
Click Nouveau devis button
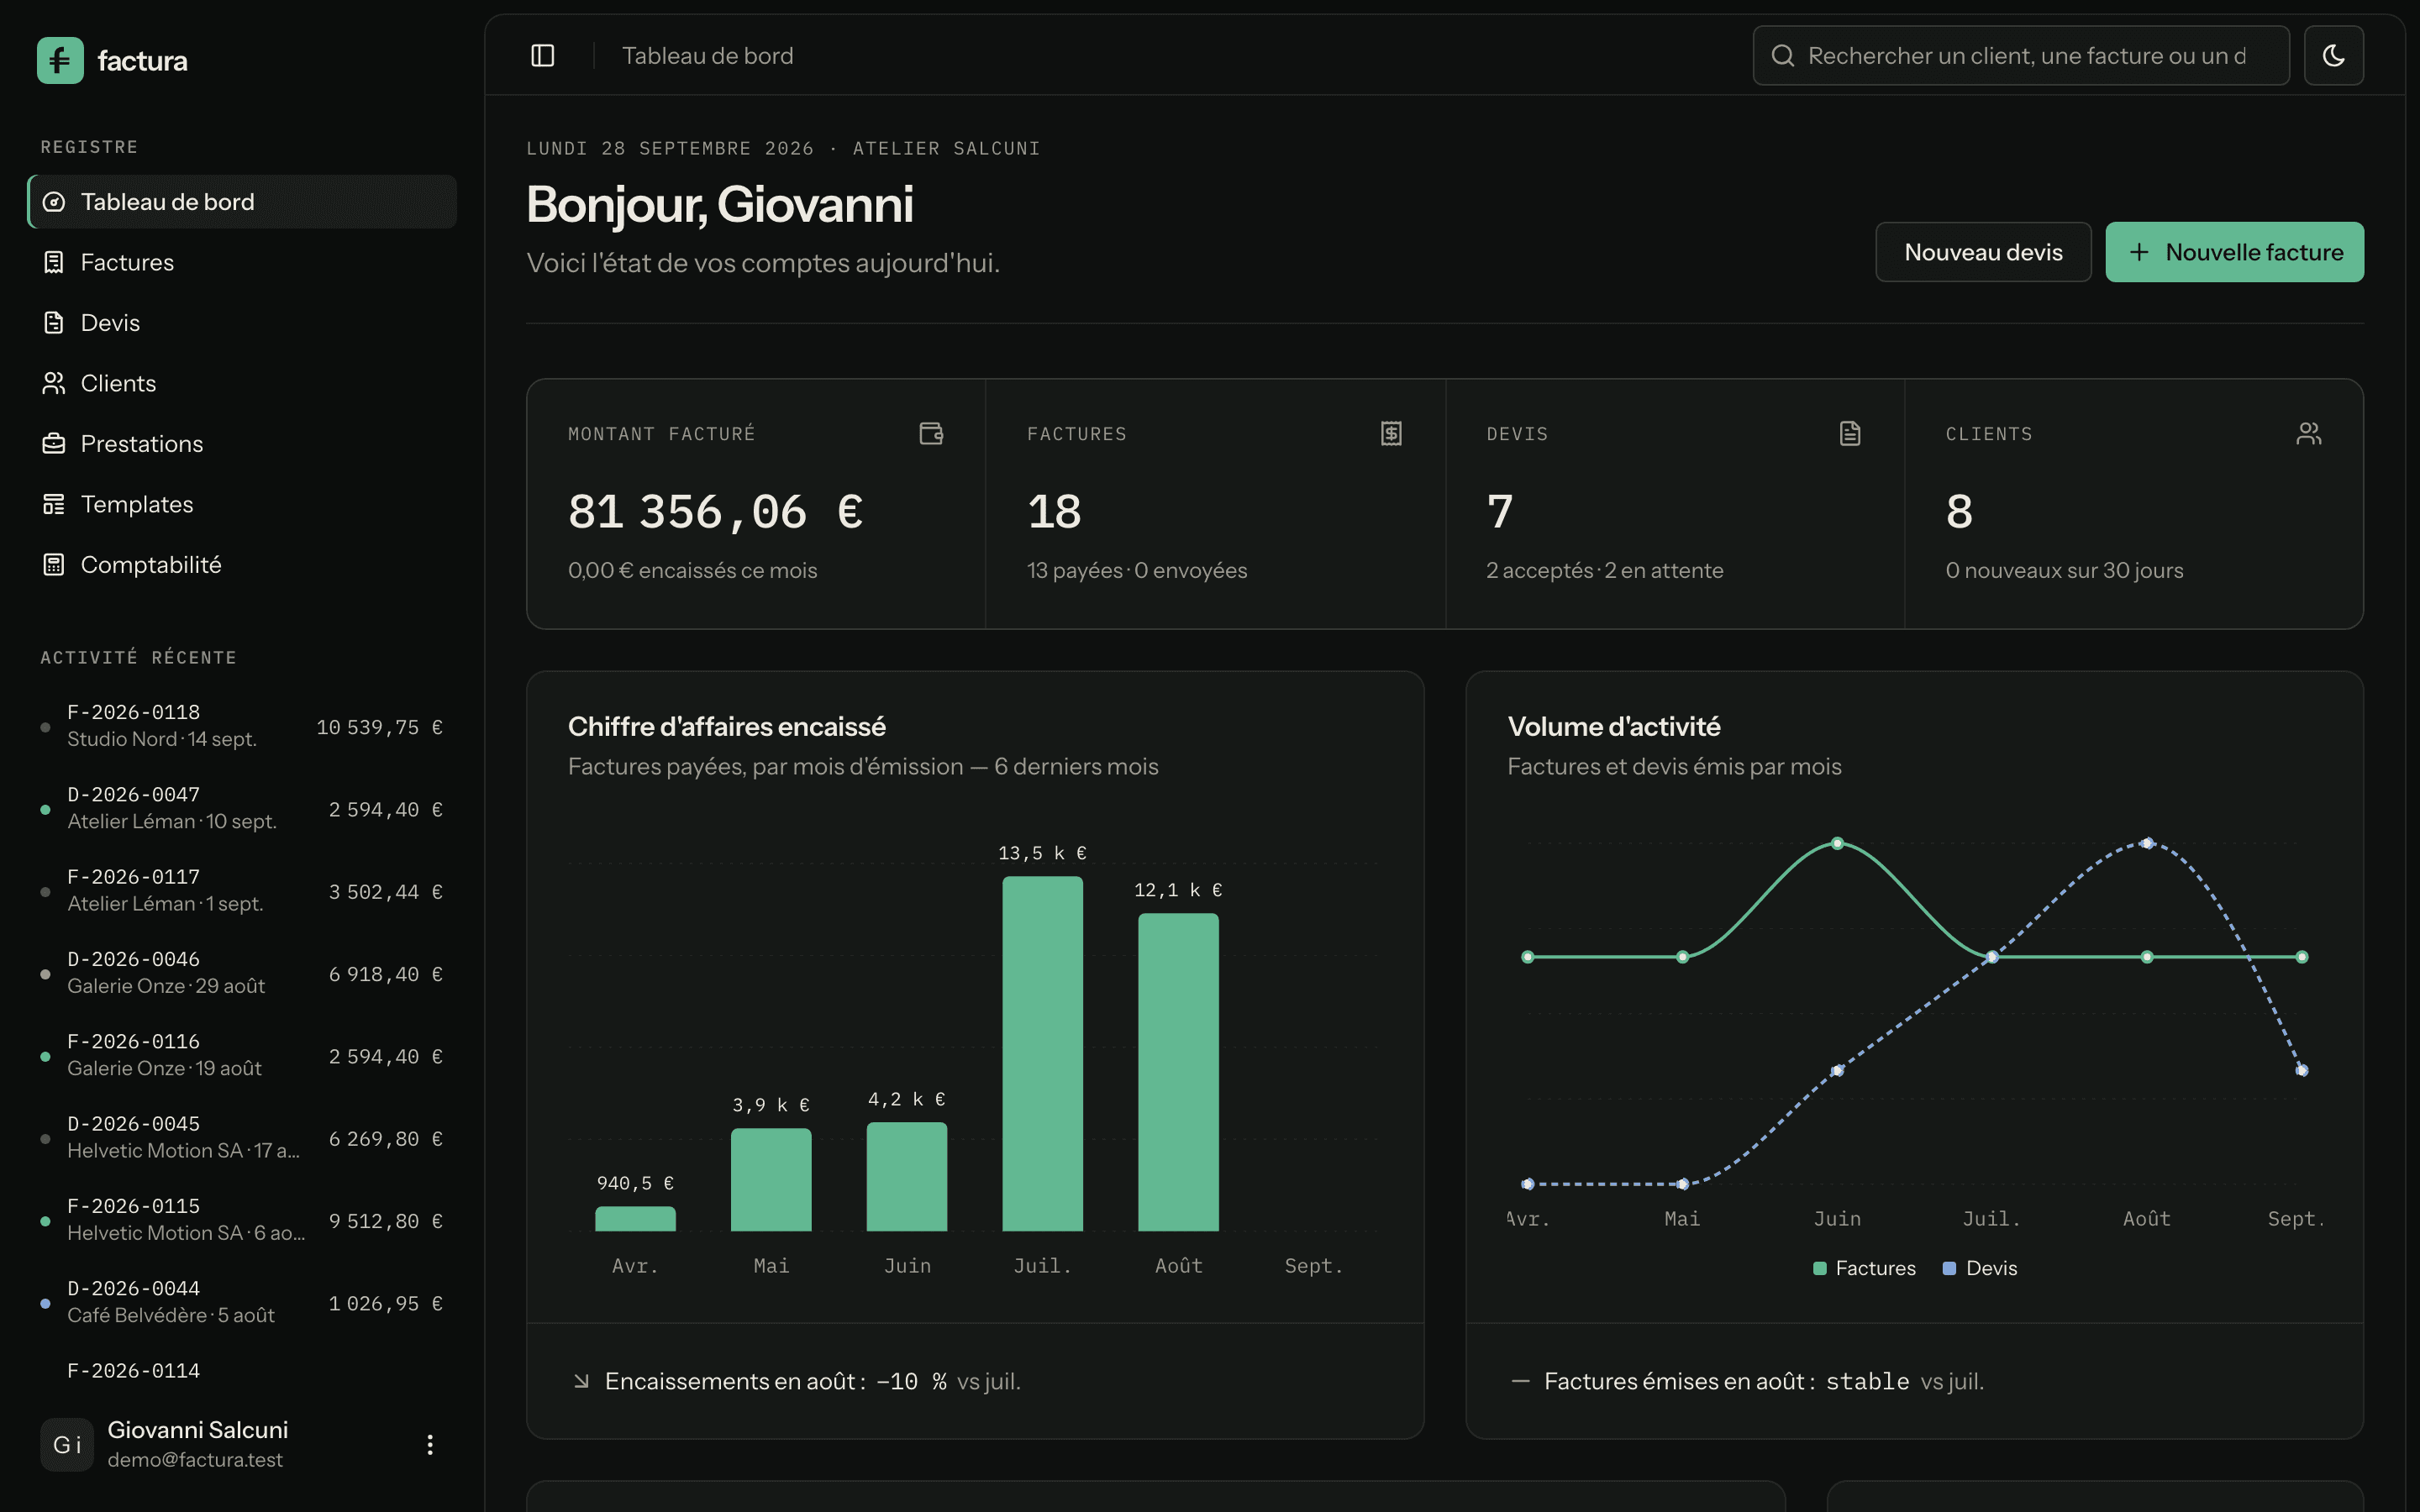click(x=1983, y=252)
